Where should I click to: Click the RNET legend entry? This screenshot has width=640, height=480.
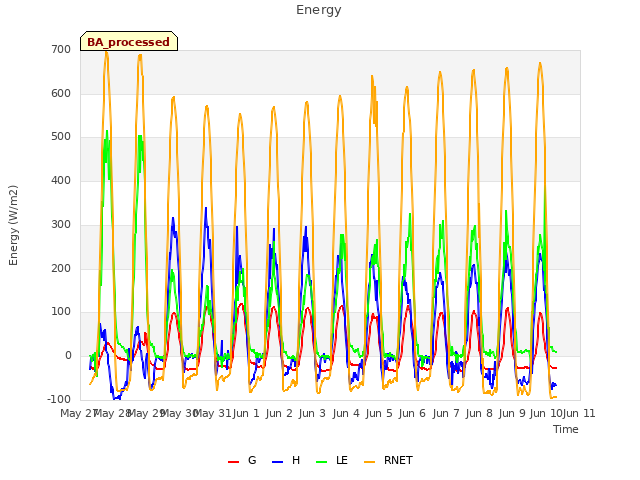[388, 460]
